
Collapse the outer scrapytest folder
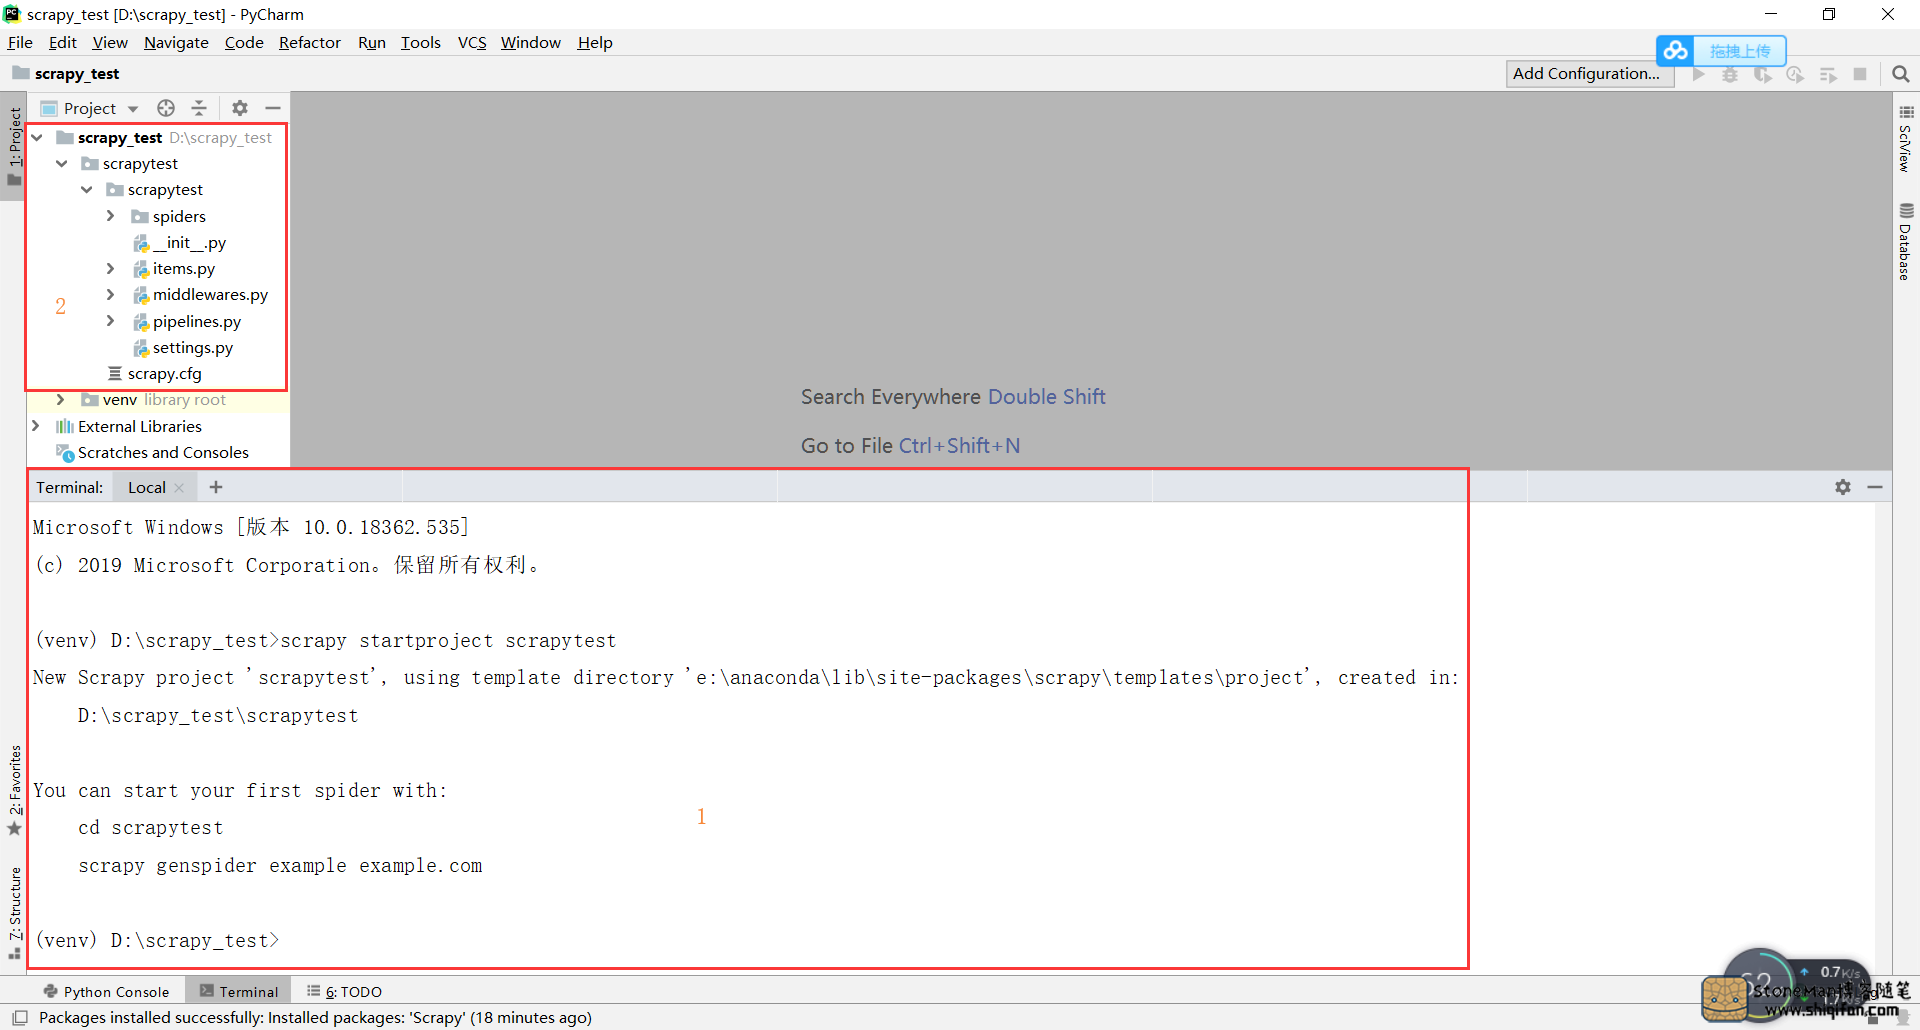62,163
